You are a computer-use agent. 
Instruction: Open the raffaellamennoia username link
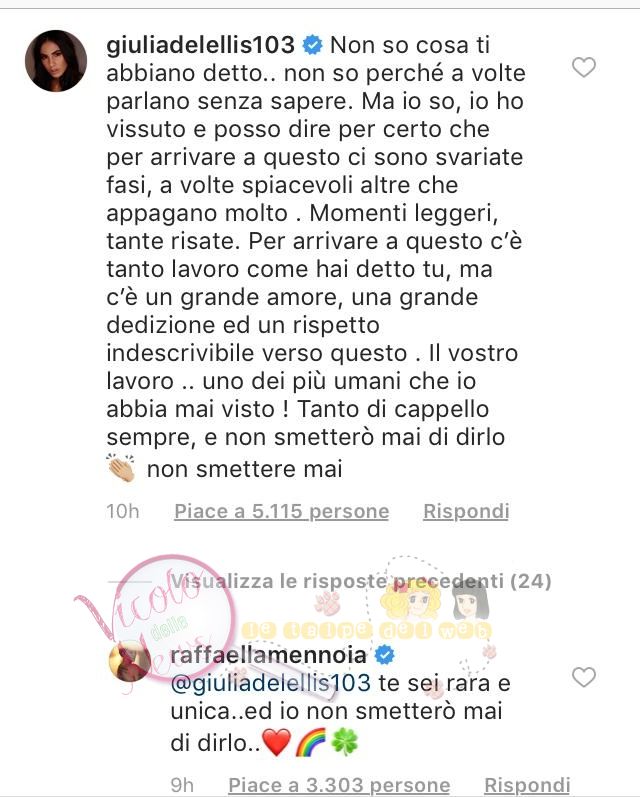(268, 655)
